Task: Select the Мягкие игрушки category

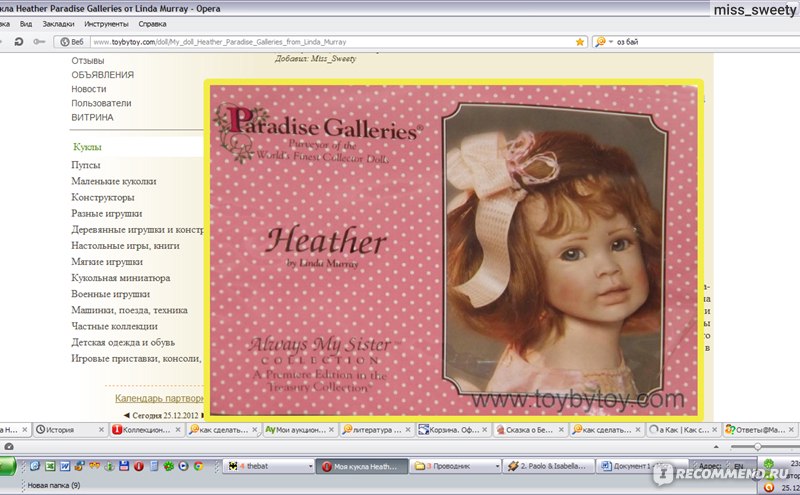Action: coord(107,262)
